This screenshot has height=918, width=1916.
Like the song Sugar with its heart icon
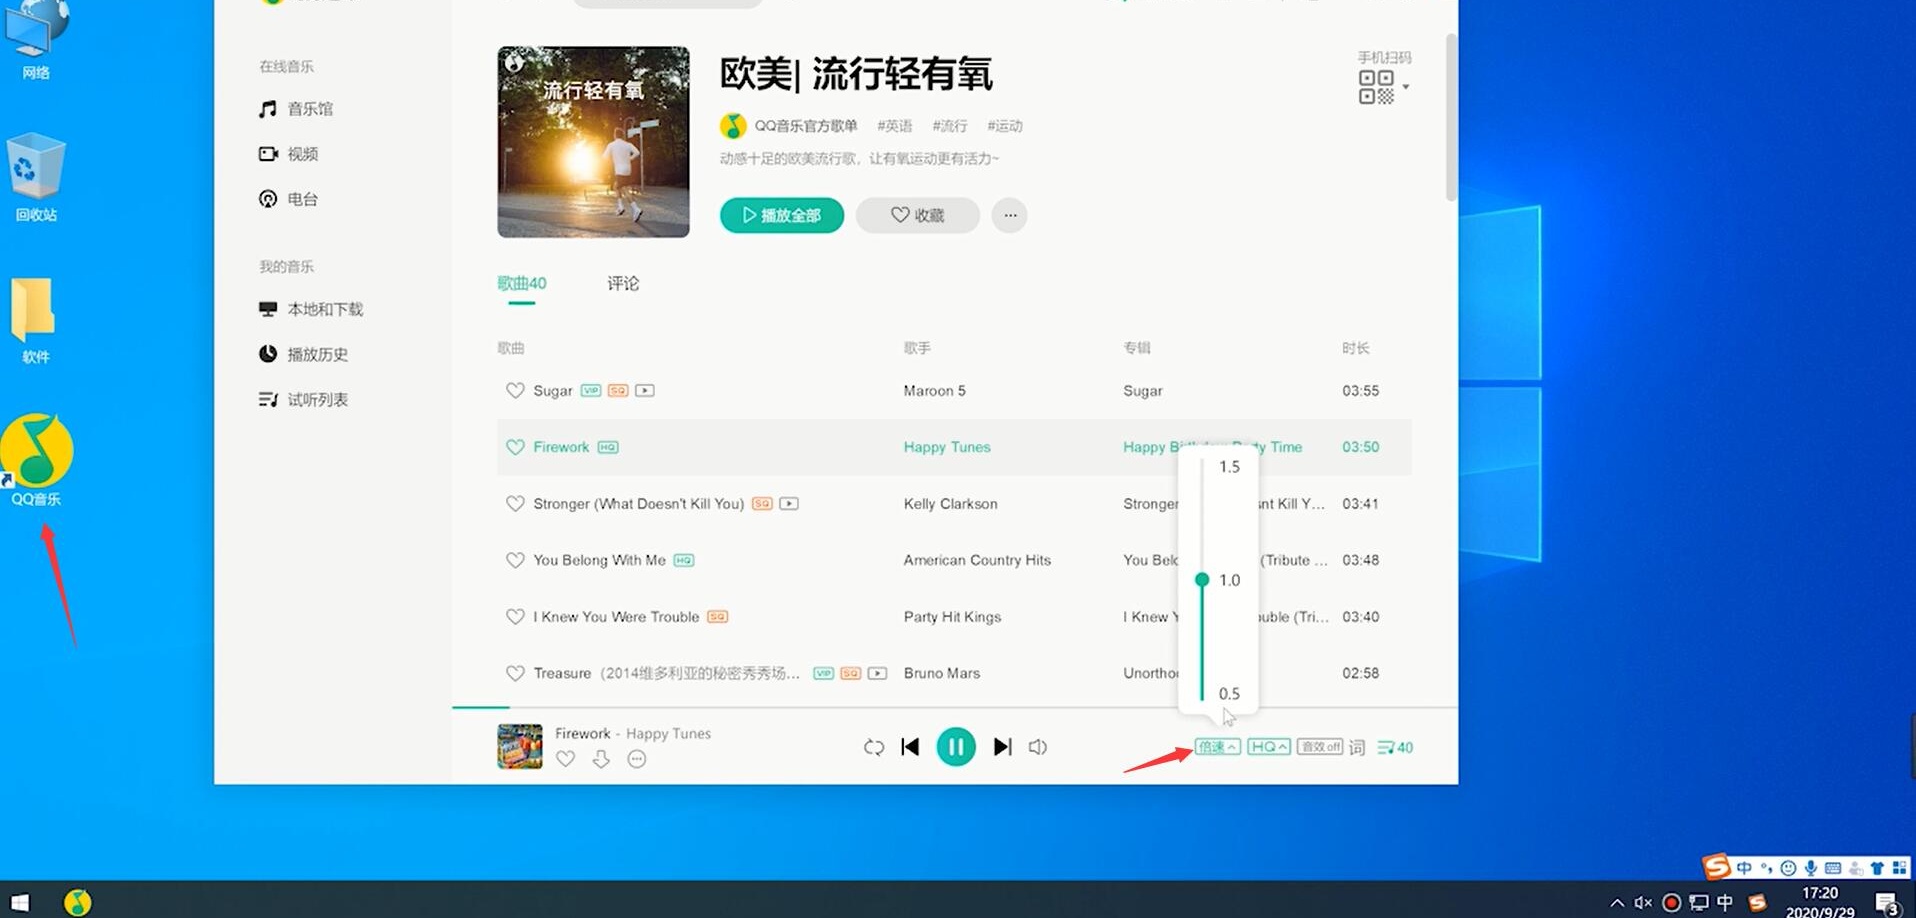point(515,391)
